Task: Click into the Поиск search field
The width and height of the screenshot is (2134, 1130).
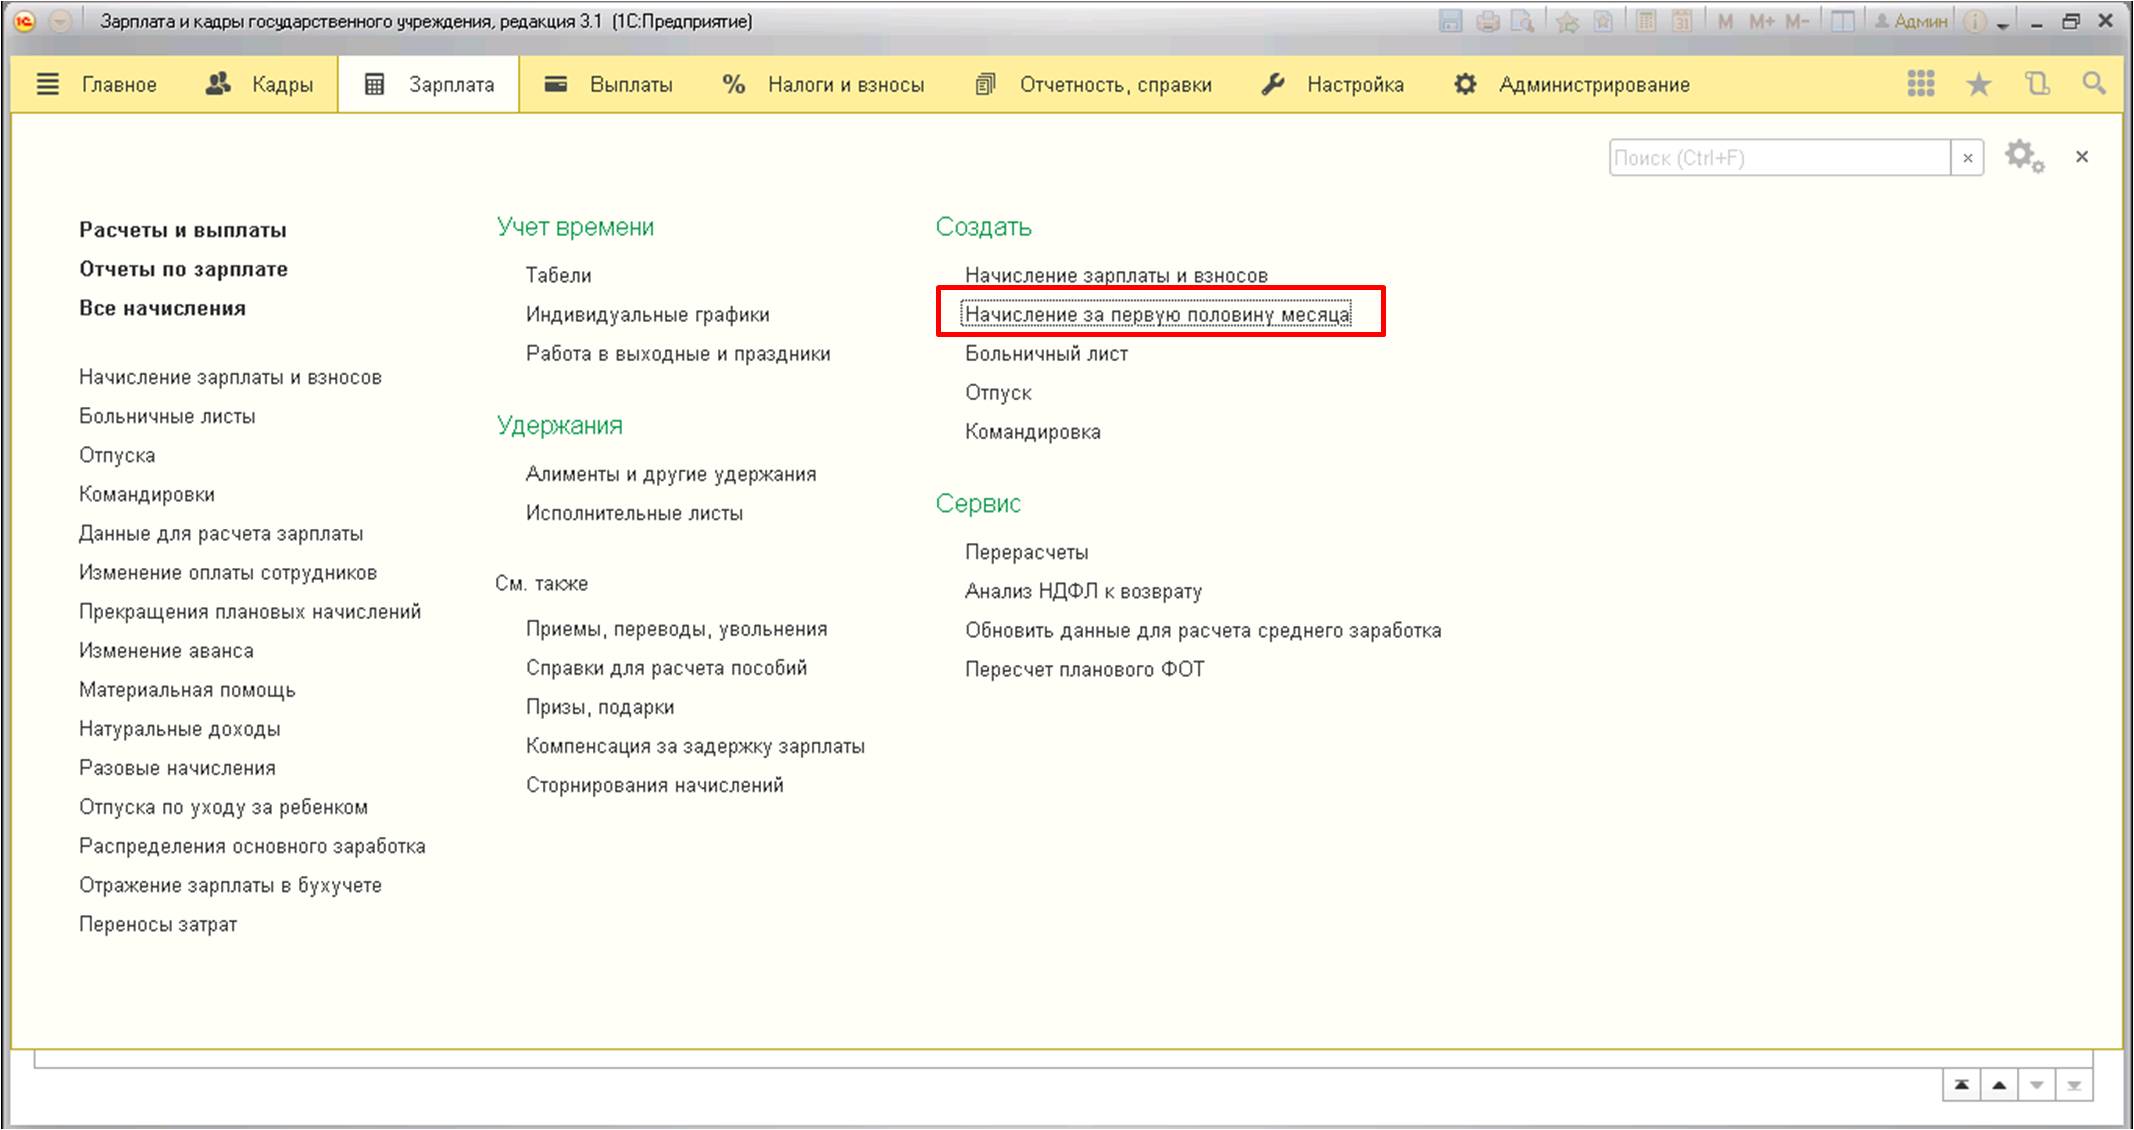Action: 1778,158
